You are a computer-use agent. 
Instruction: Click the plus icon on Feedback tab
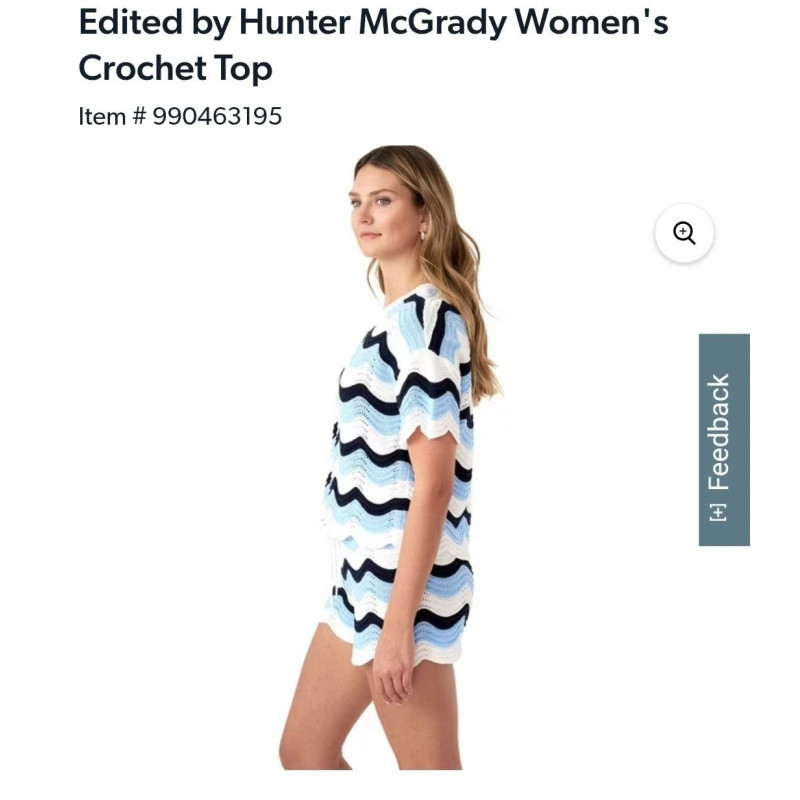pos(718,513)
